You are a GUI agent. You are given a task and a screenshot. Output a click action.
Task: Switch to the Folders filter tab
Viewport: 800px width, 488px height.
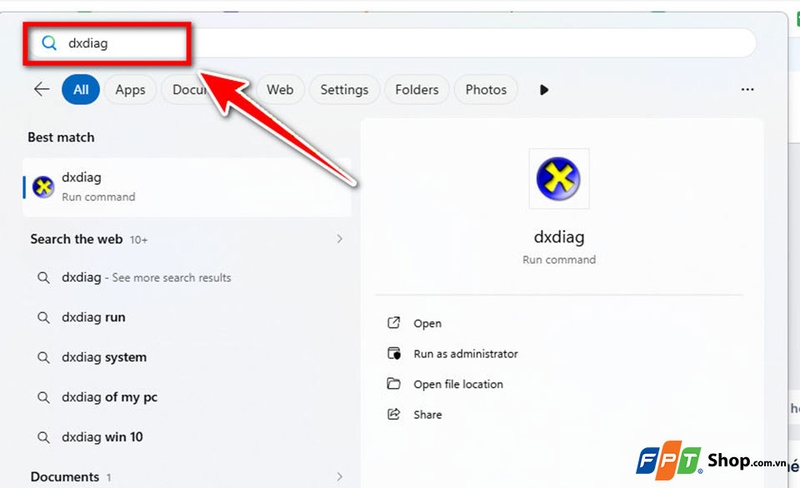[x=417, y=89]
